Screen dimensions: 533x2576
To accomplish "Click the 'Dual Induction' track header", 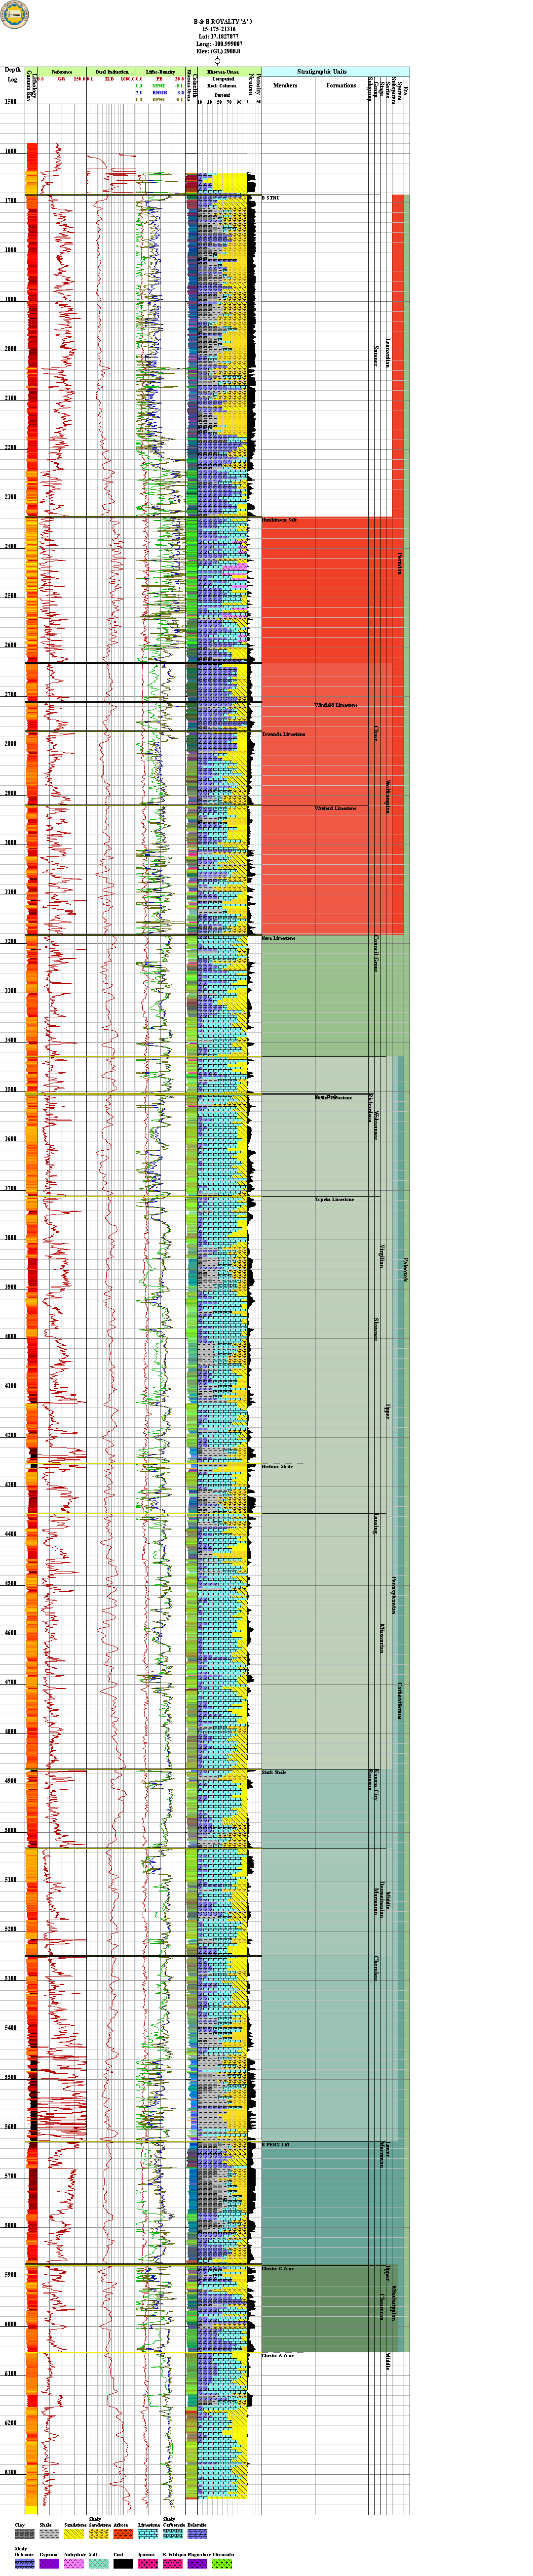I will [112, 72].
